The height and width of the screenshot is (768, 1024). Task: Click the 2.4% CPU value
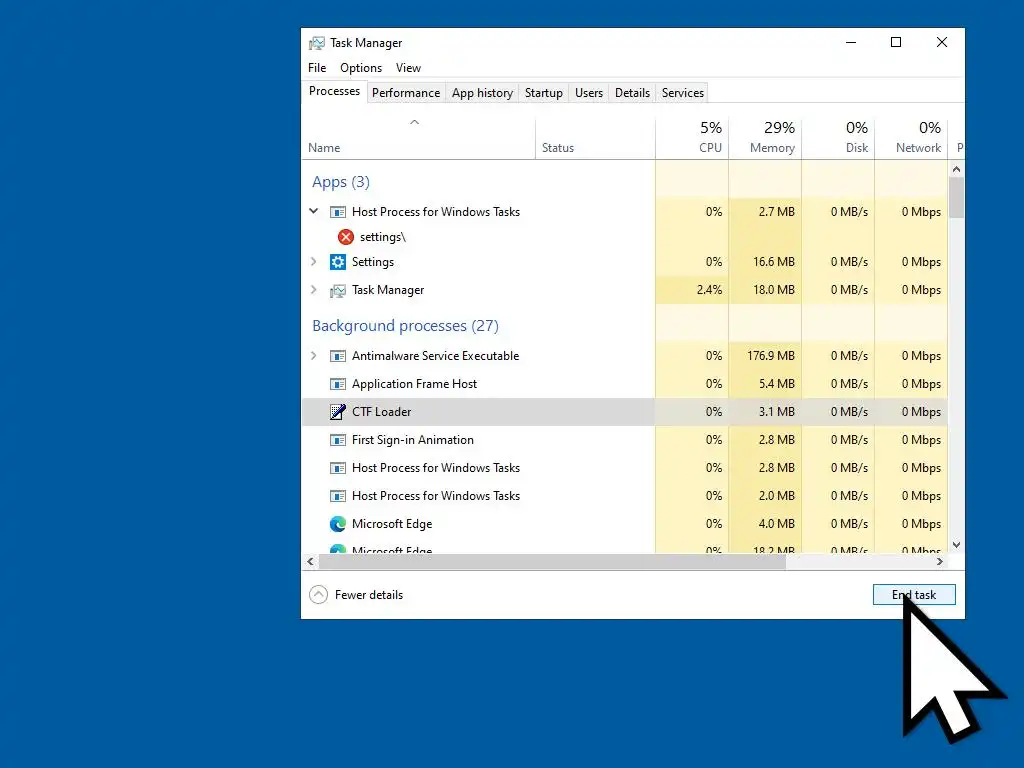(709, 290)
